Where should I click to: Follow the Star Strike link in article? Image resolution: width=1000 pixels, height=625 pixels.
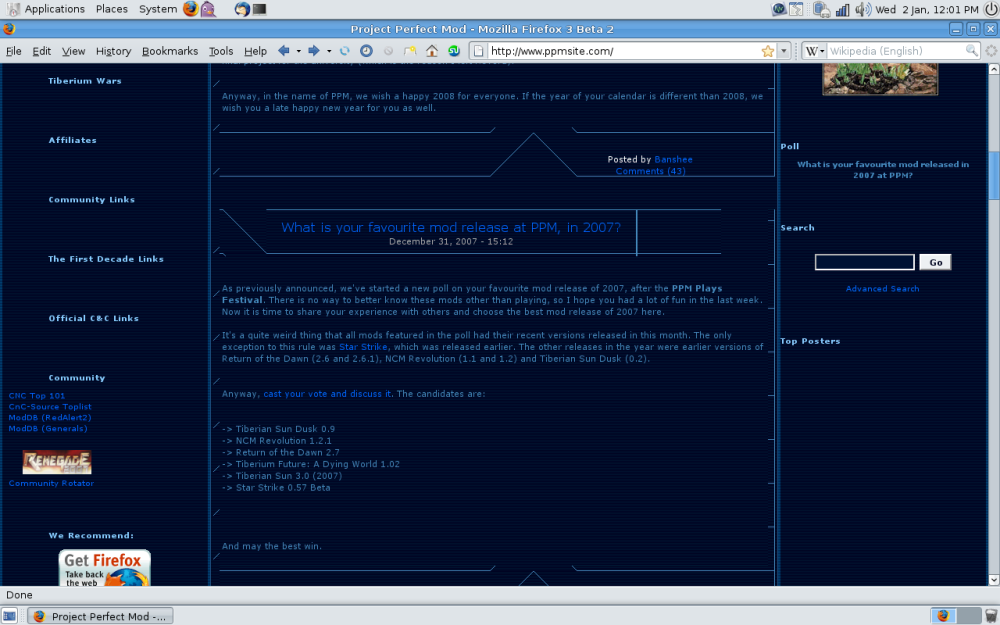coord(363,347)
